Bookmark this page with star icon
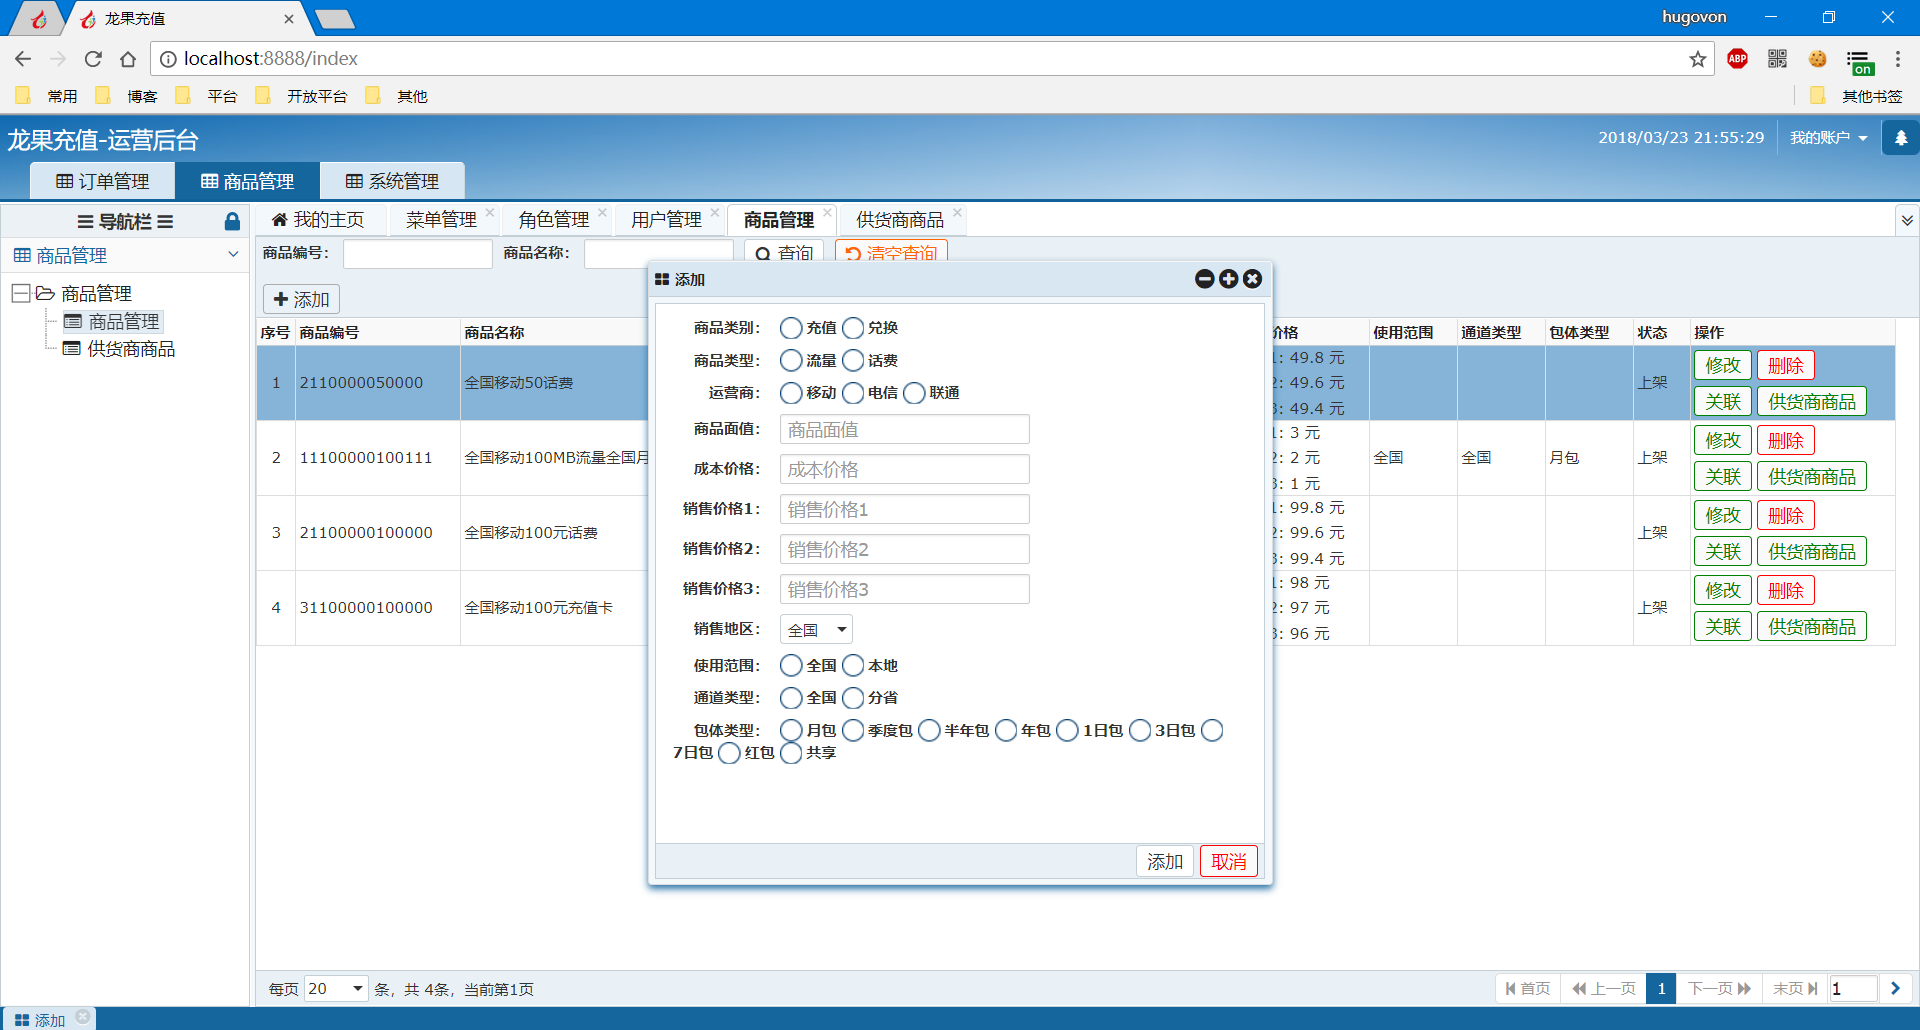 coord(1697,59)
